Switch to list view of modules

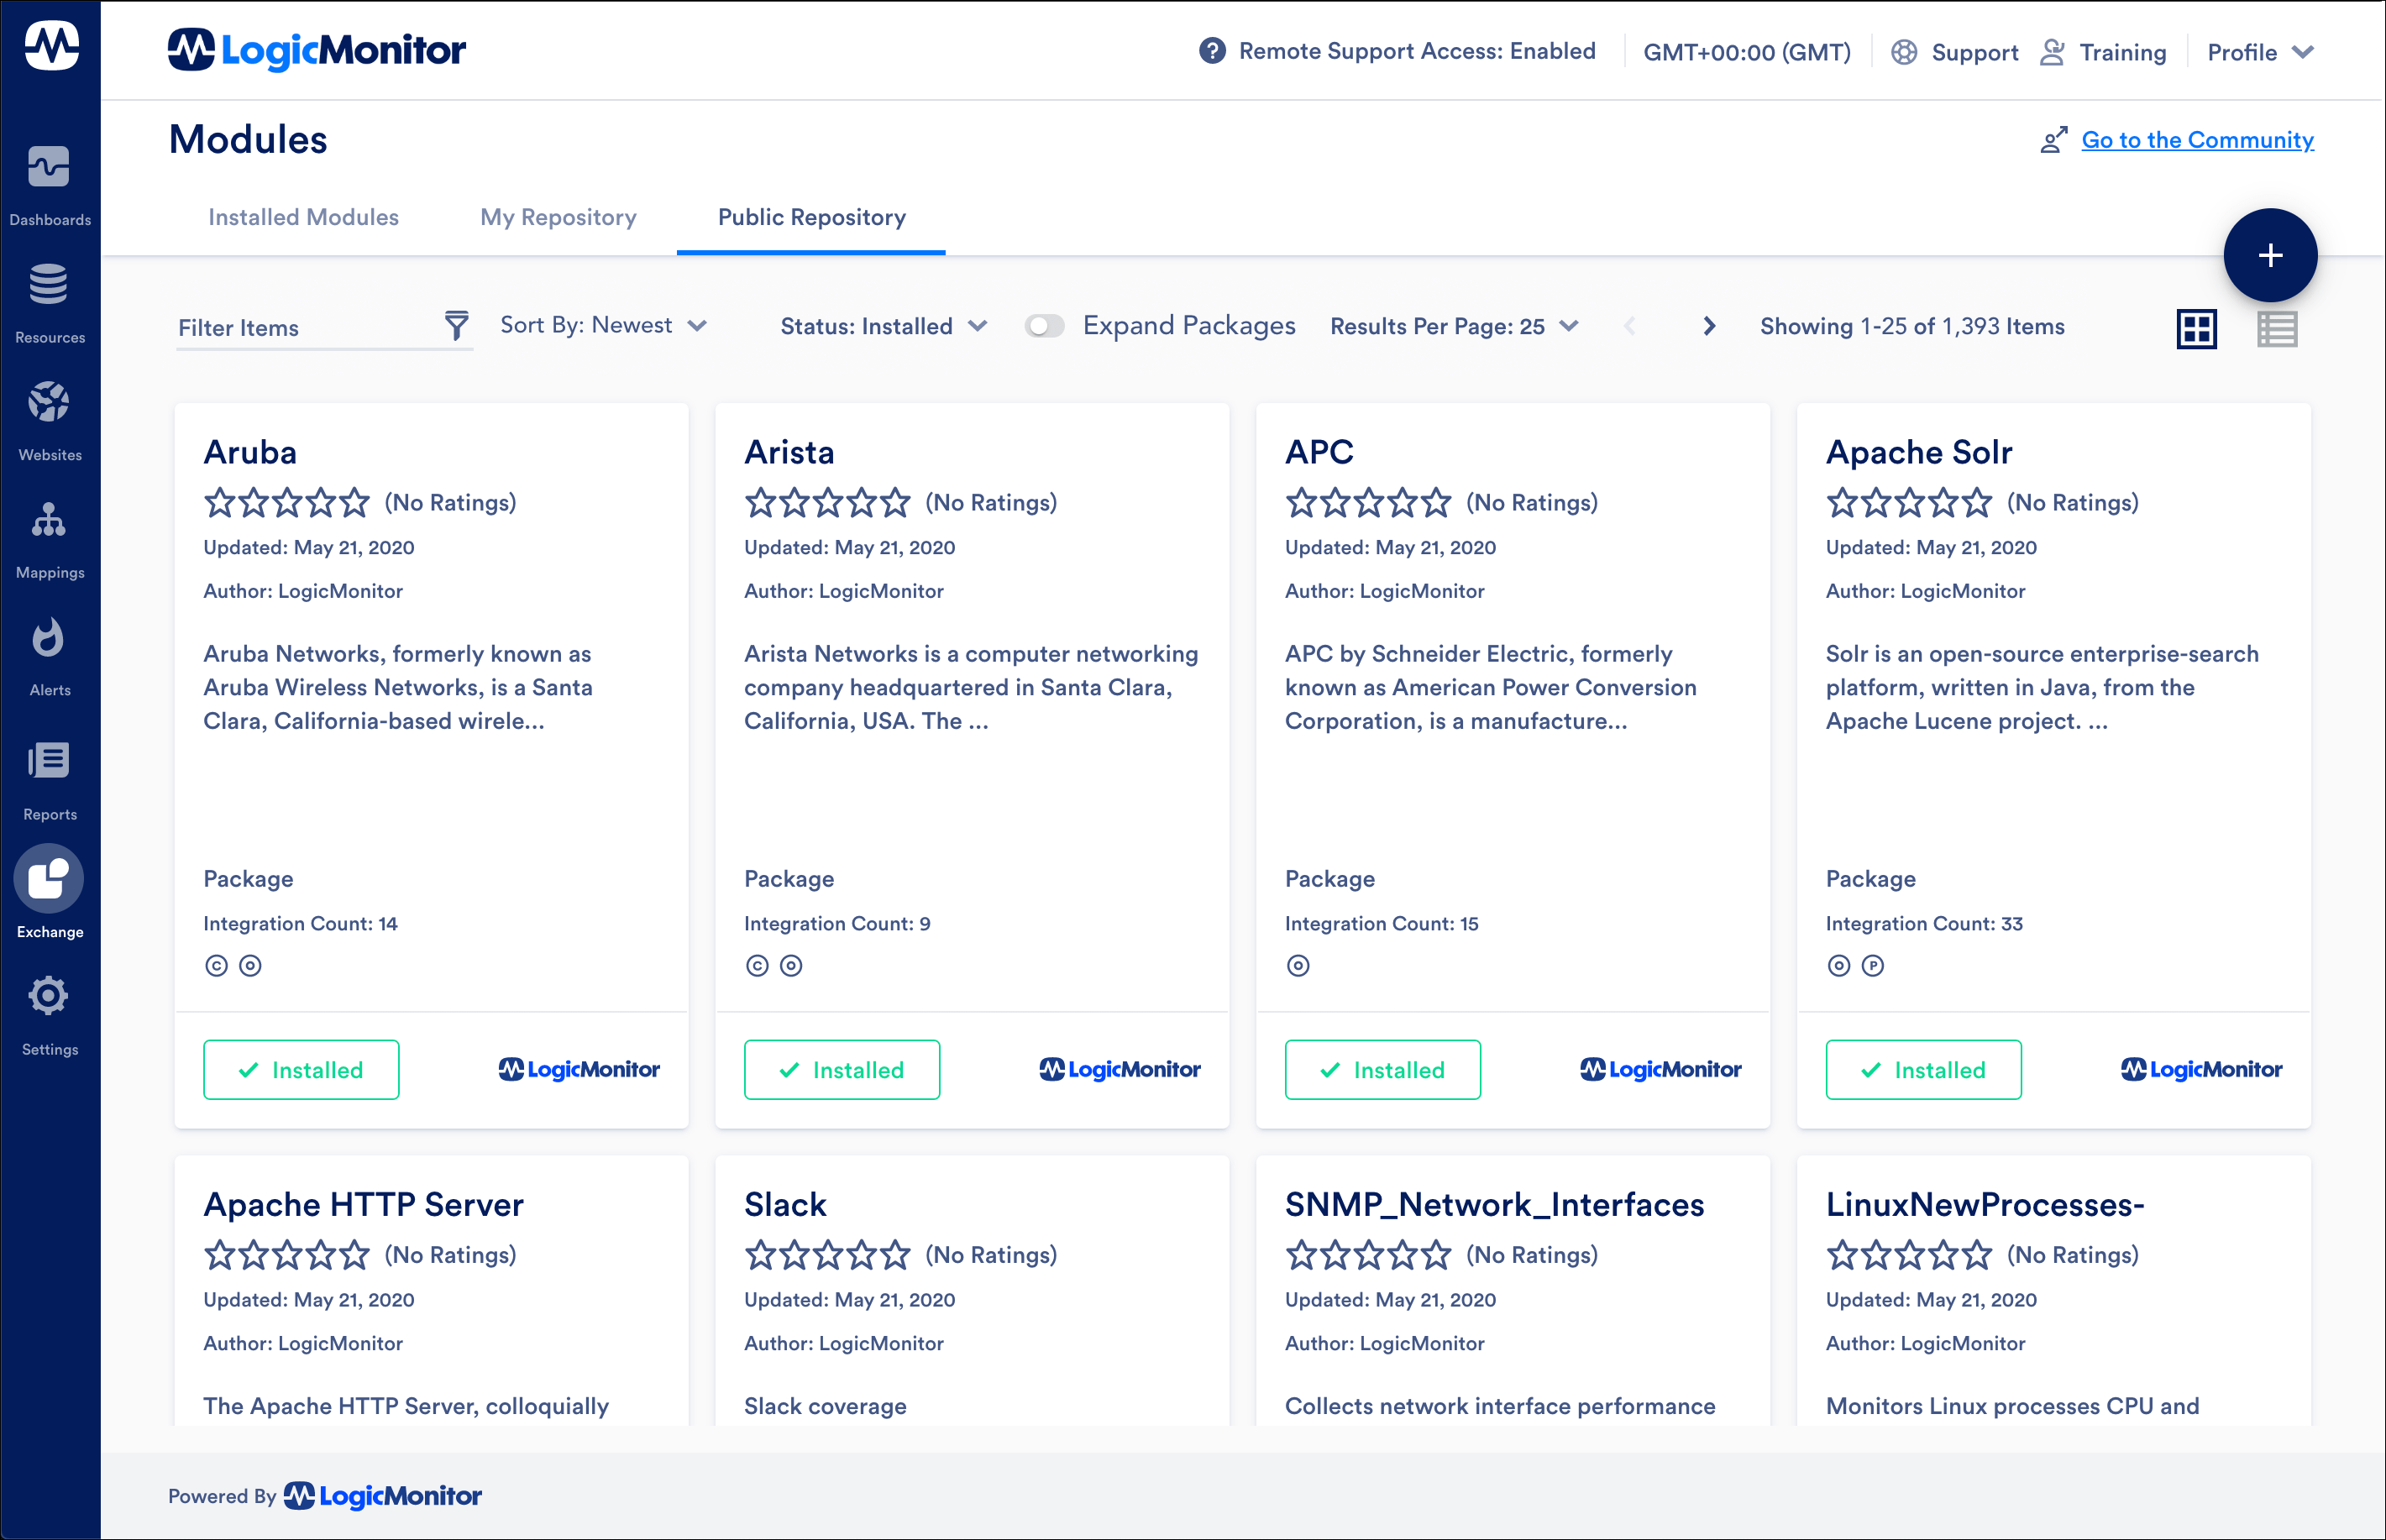pyautogui.click(x=2277, y=328)
